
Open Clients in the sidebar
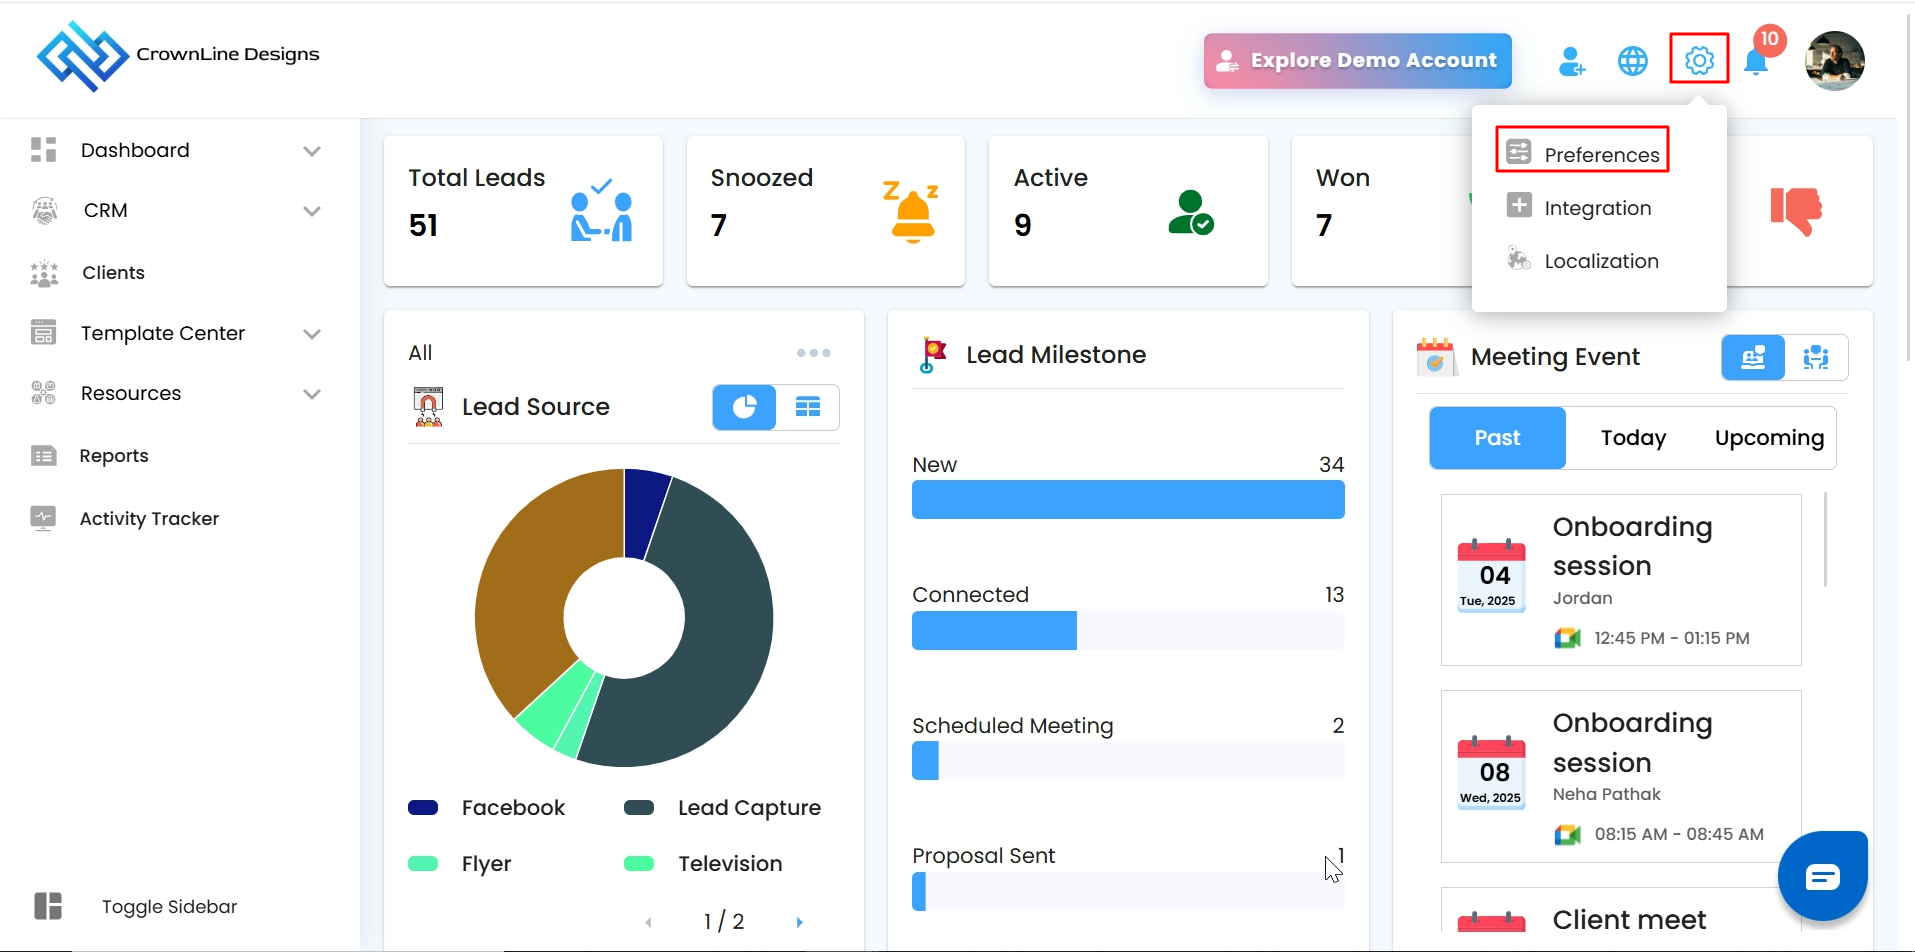point(113,273)
